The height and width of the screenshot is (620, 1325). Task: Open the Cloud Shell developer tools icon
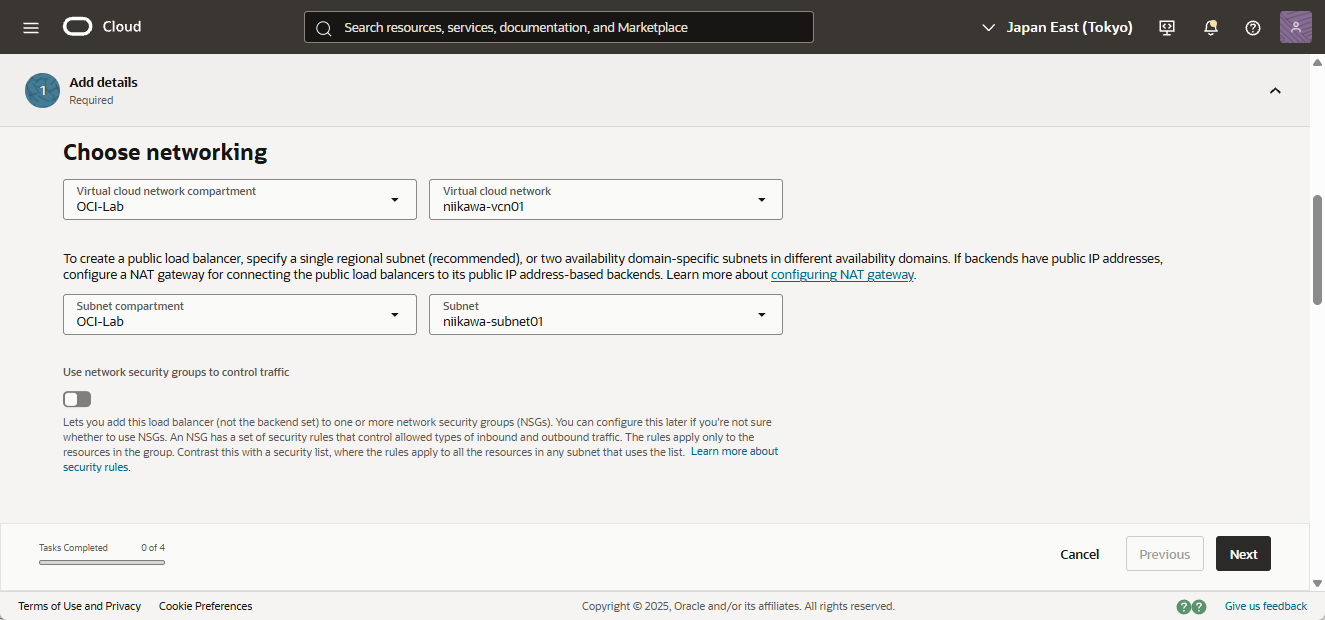1167,27
